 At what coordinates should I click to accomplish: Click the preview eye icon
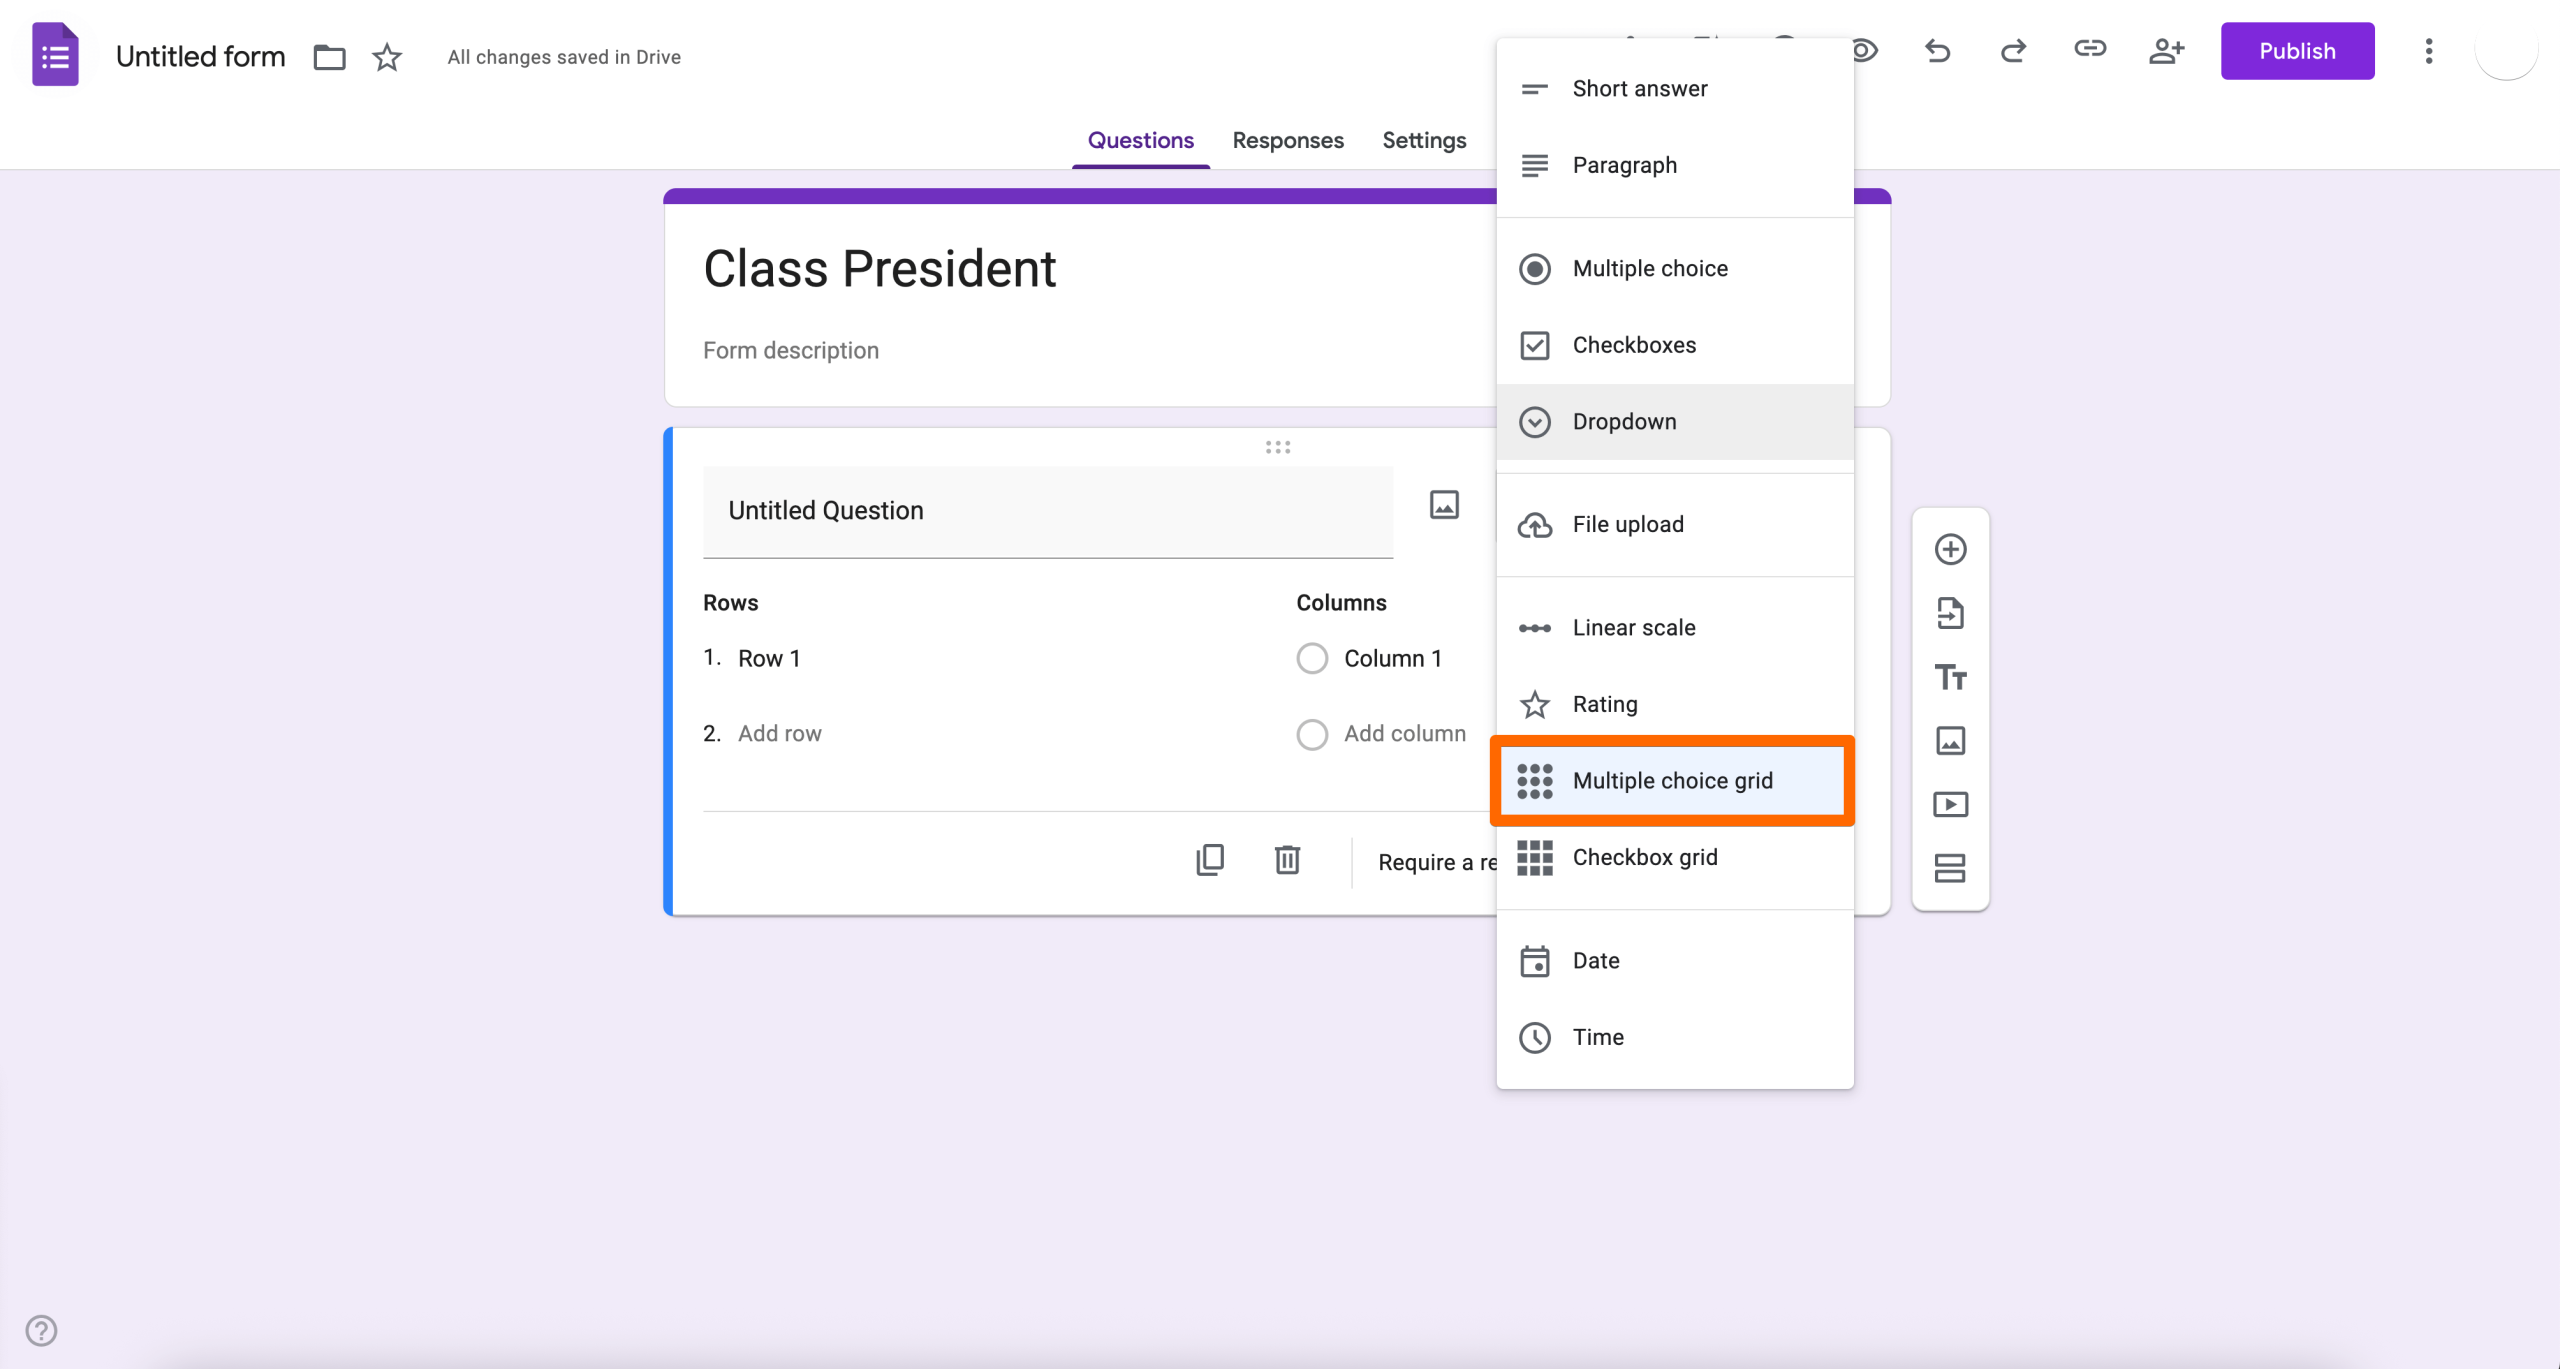(1866, 51)
